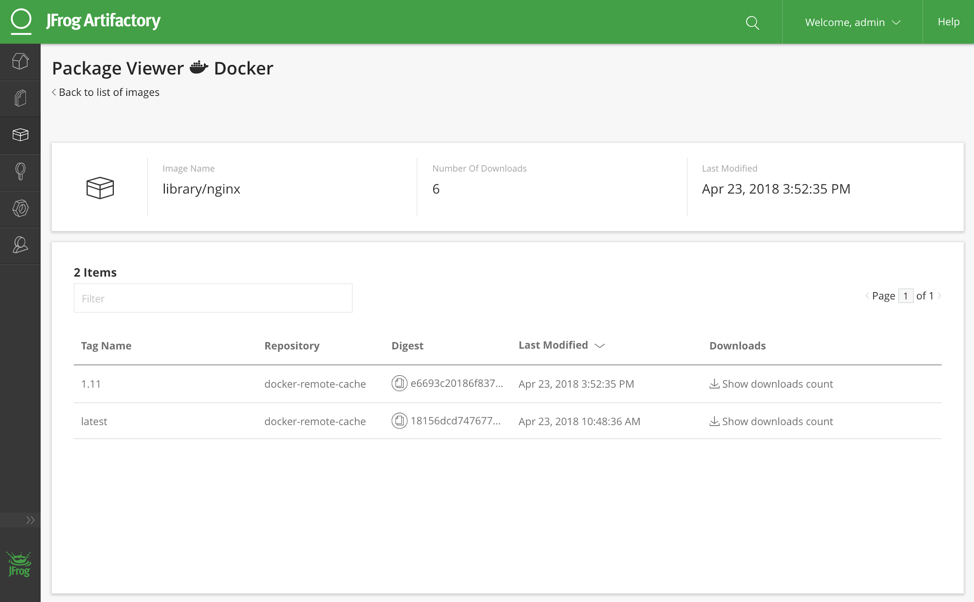Click the package box icon beside Image Name
This screenshot has width=974, height=602.
pyautogui.click(x=100, y=188)
